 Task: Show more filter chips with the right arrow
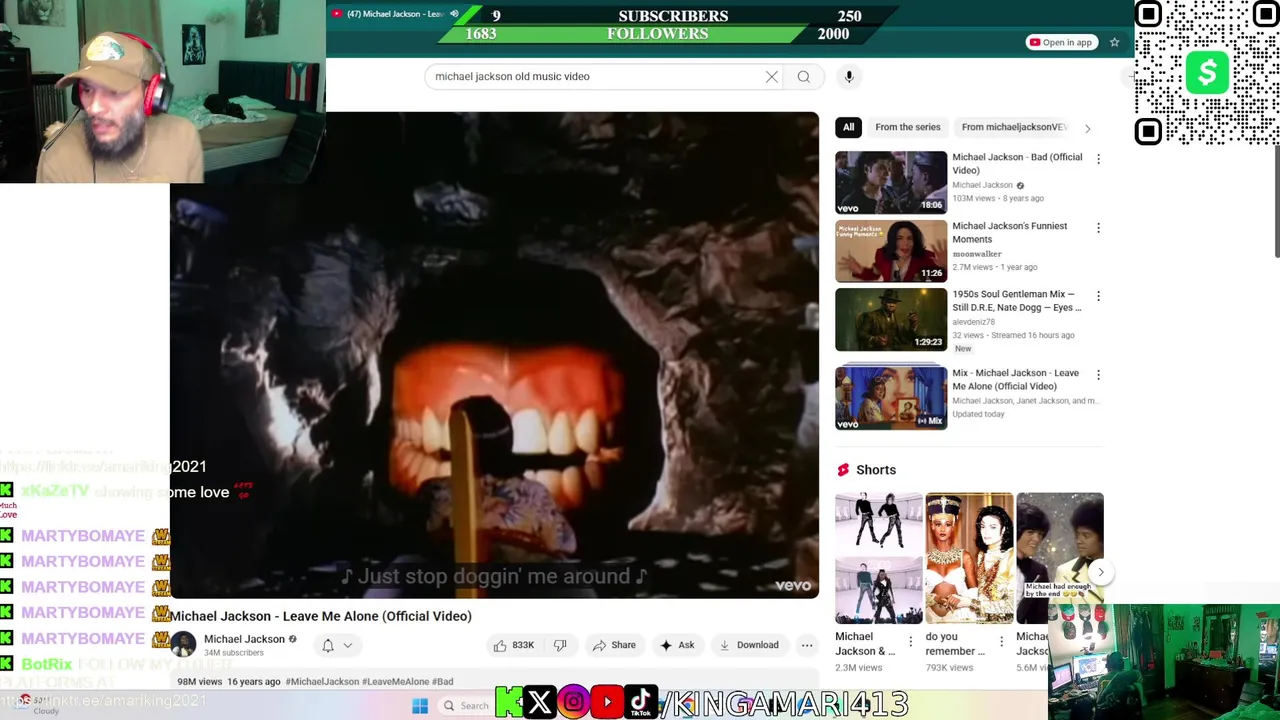click(x=1087, y=128)
